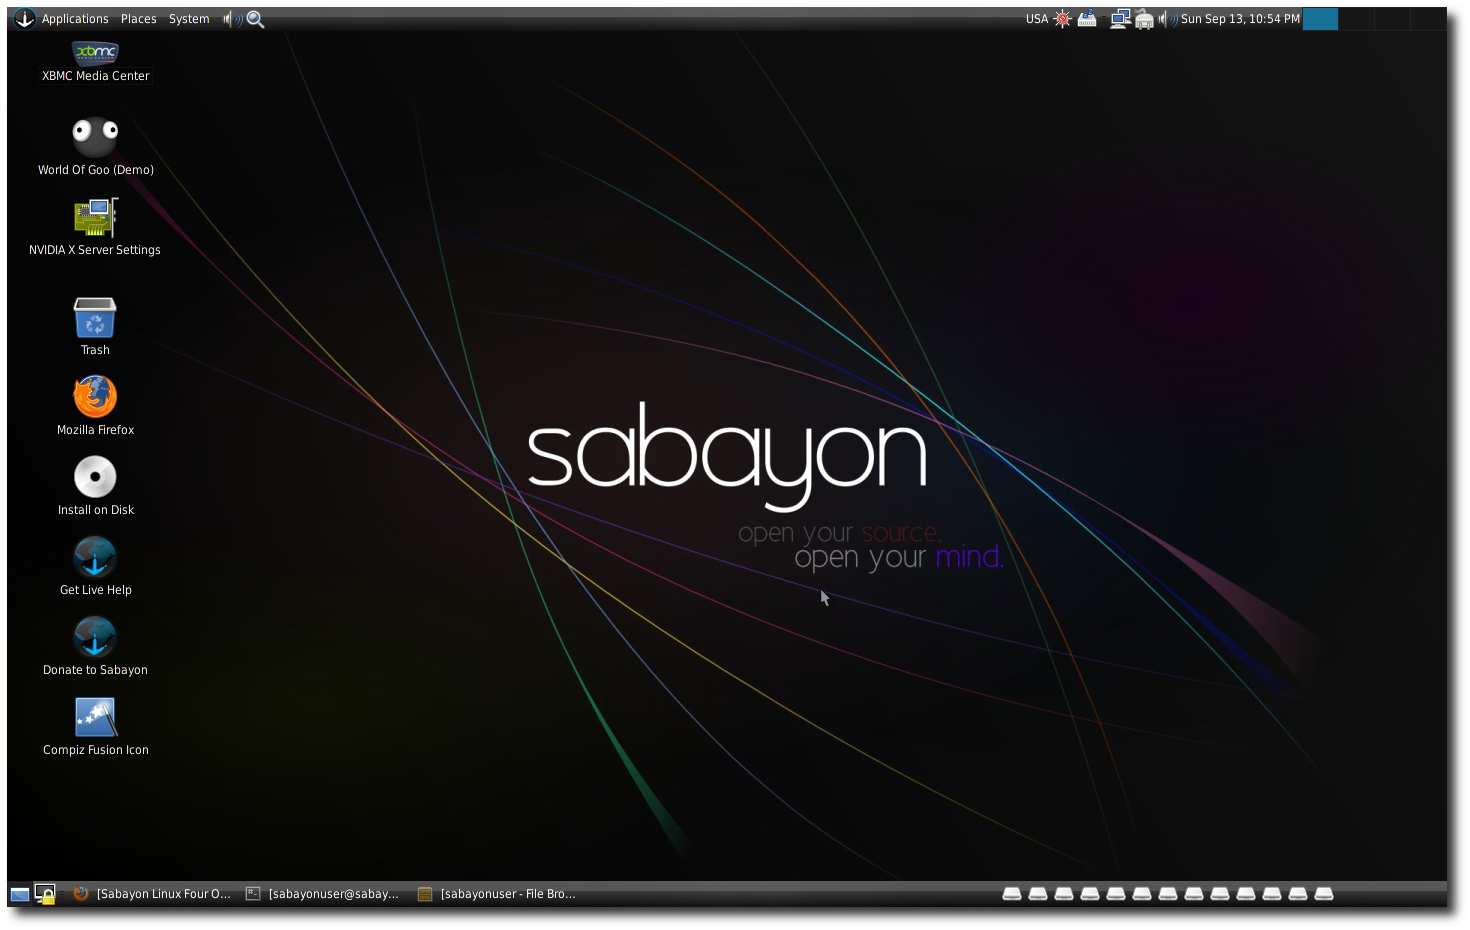Launch Compiz Fusion Icon from desktop

(95, 726)
